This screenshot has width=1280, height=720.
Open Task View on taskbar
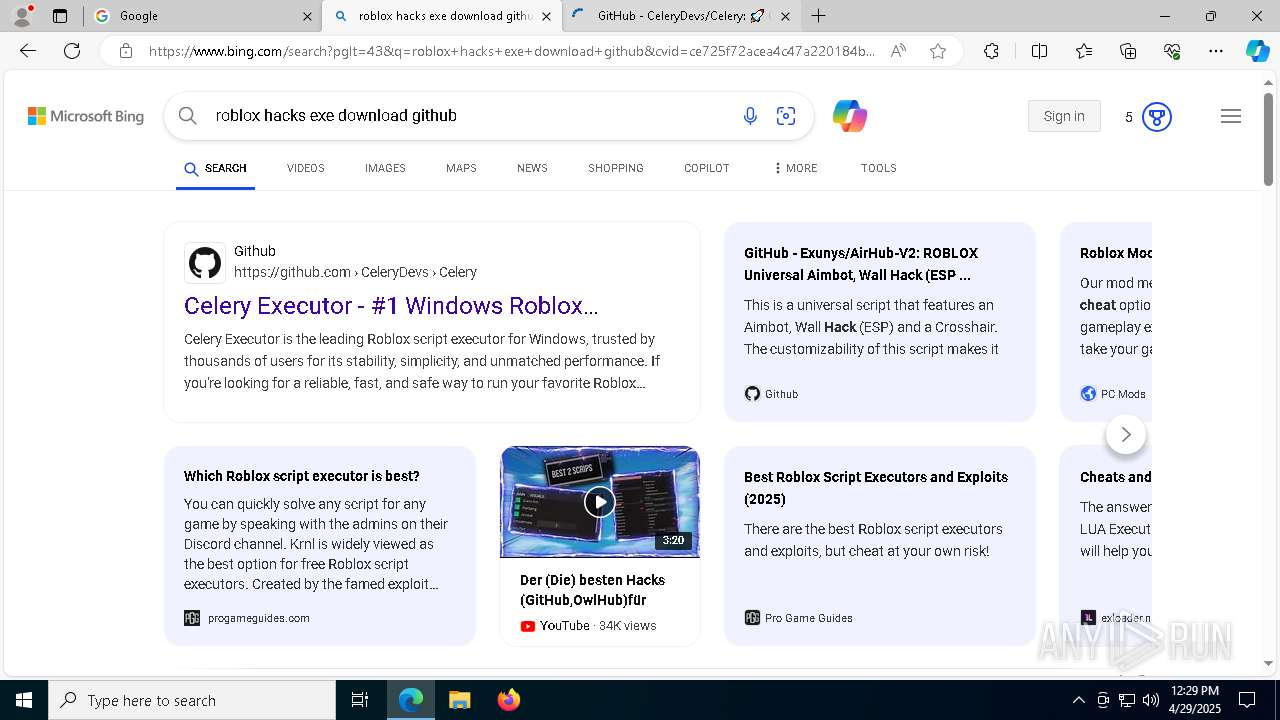(x=360, y=700)
